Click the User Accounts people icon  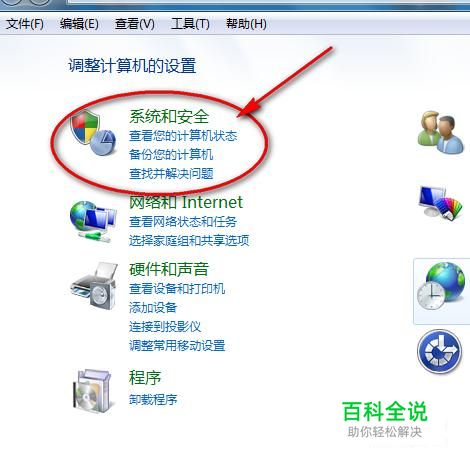click(441, 132)
